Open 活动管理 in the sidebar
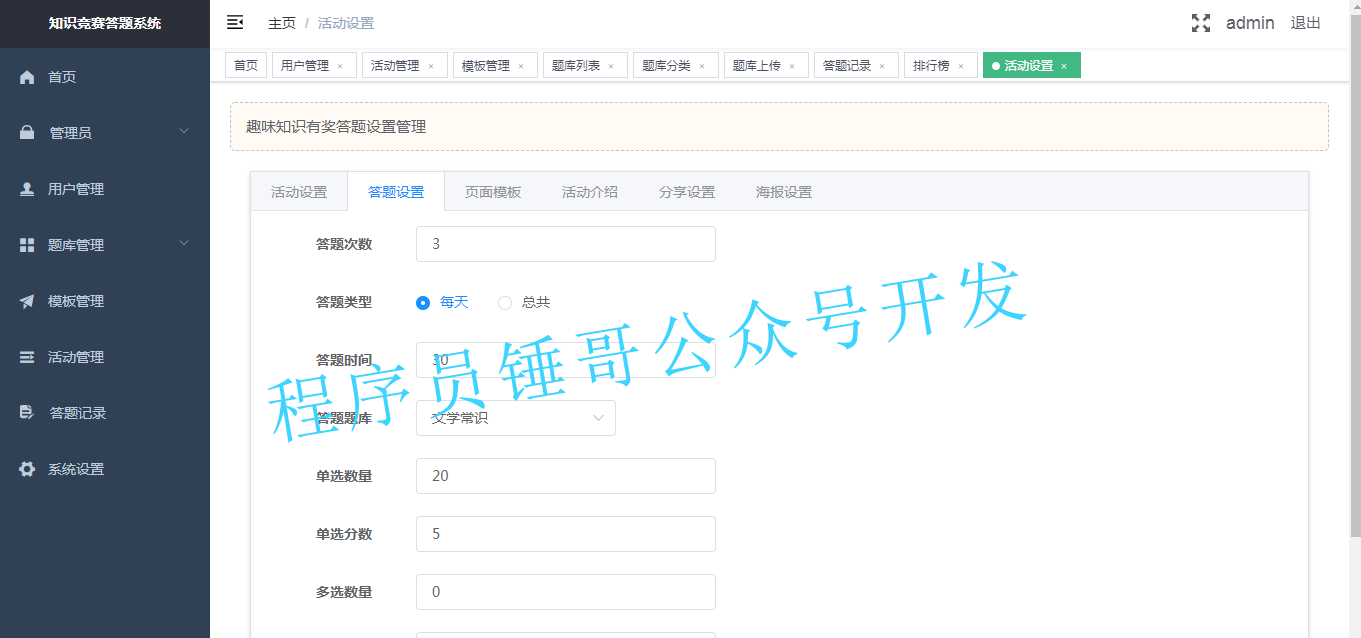Screen dimensions: 1361x638 [x=105, y=357]
